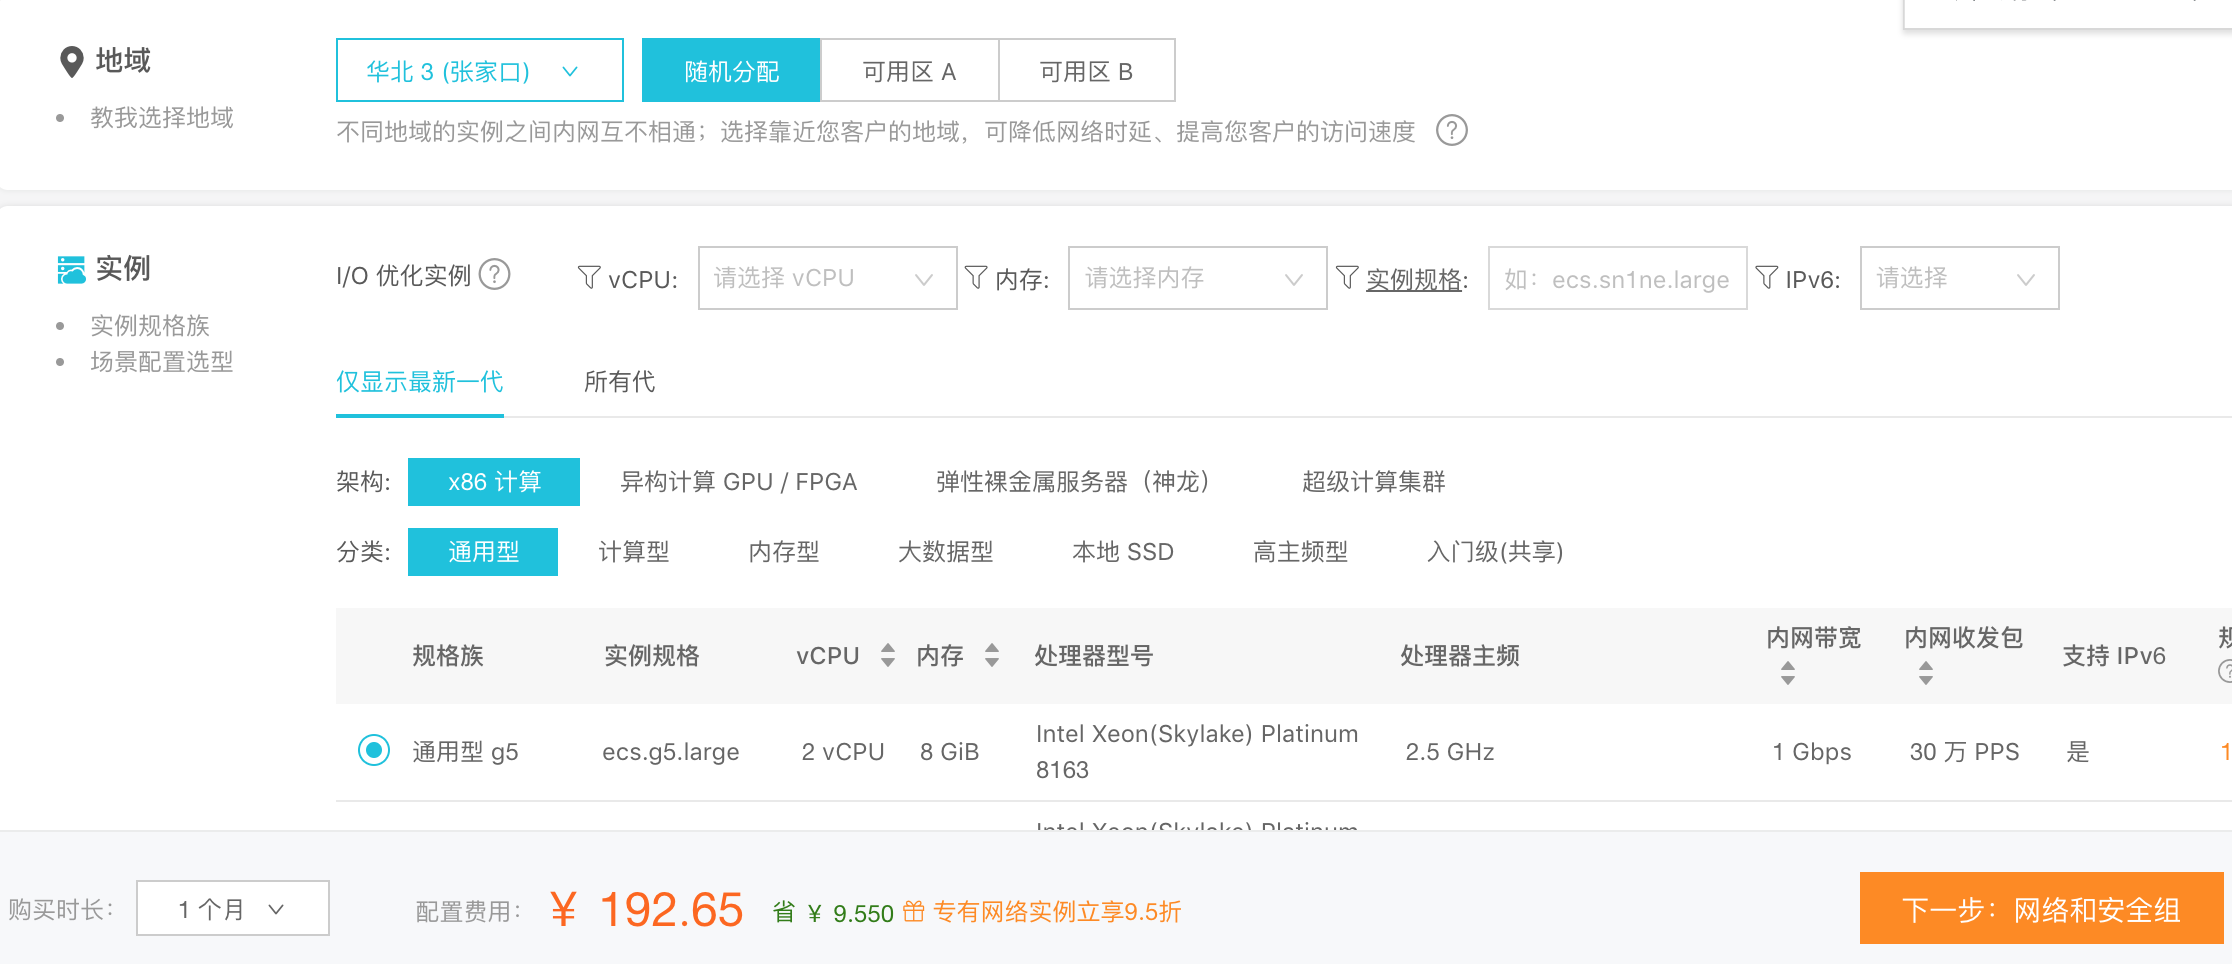
Task: Sort table by 内存 column arrows
Action: [992, 655]
